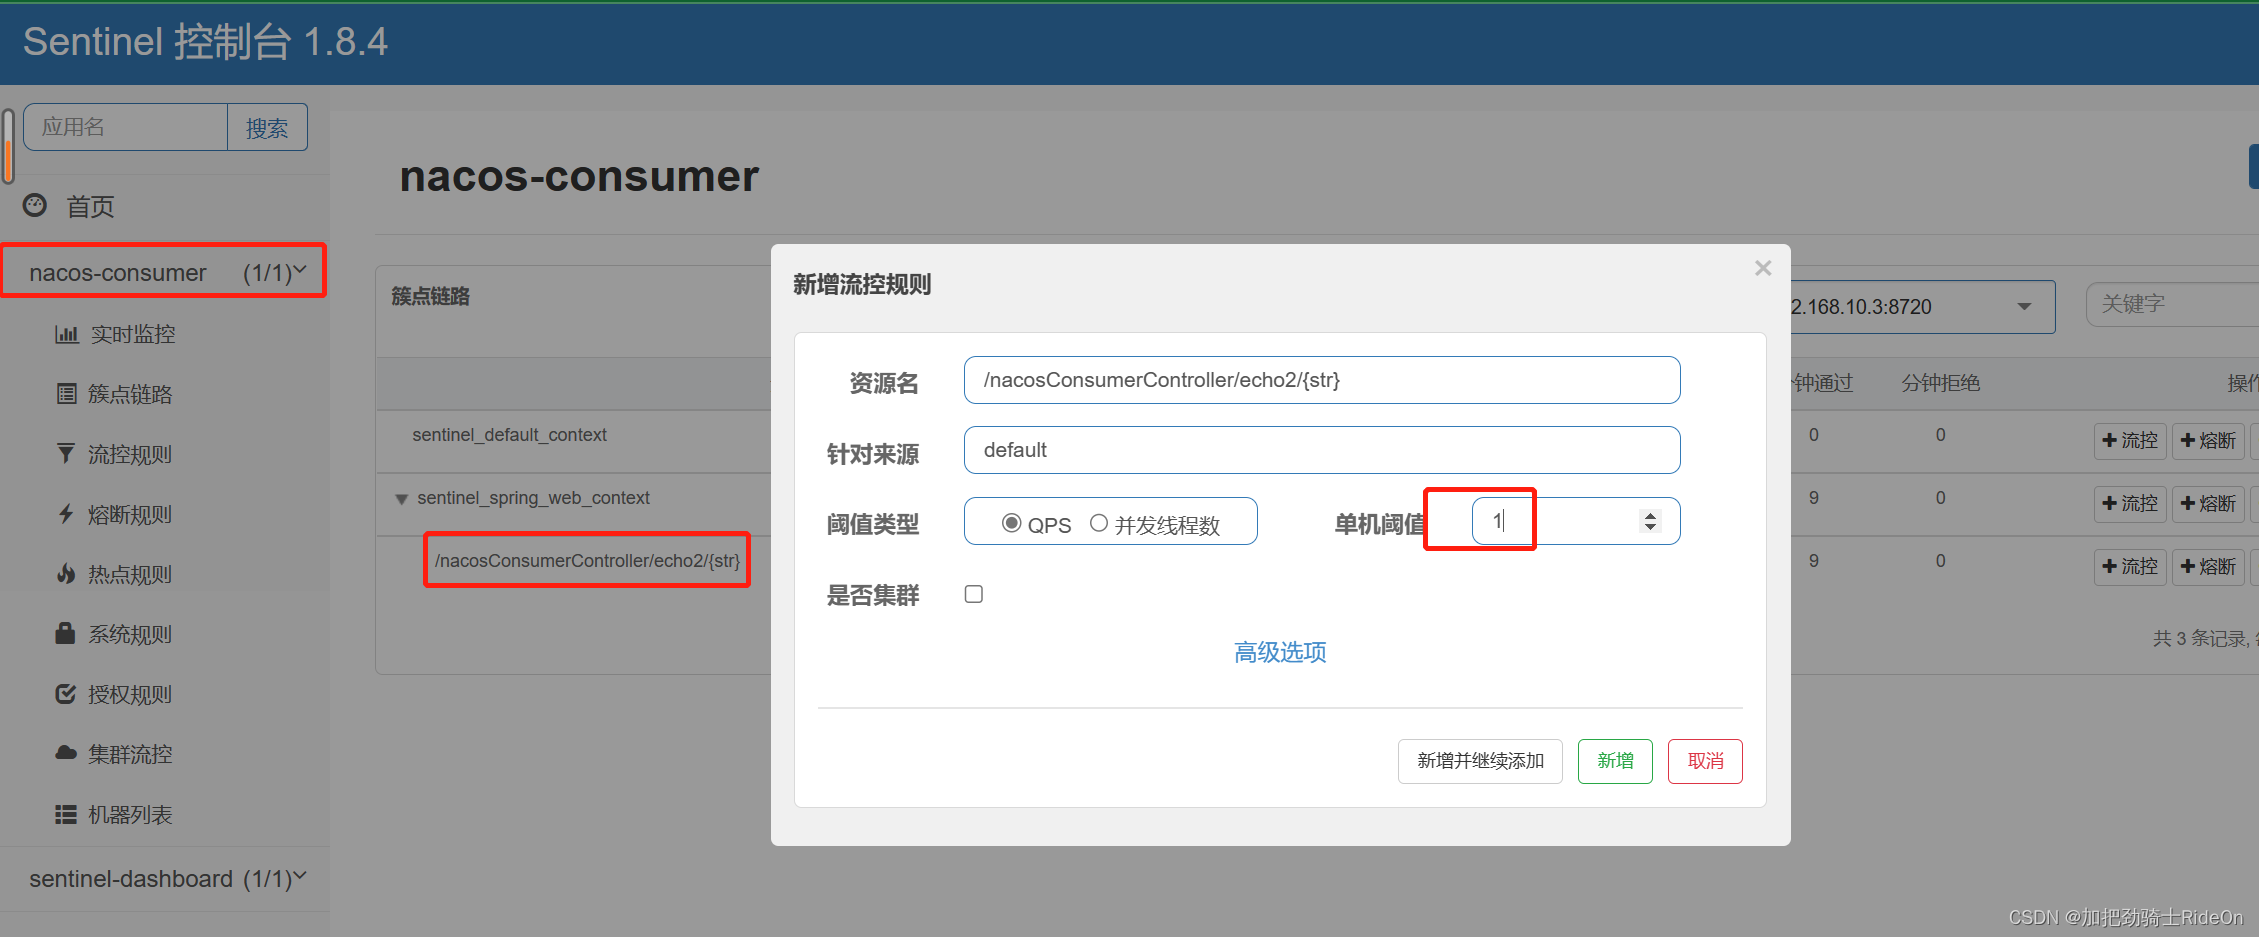Open 机器列表 menu item
This screenshot has width=2259, height=937.
[x=130, y=815]
